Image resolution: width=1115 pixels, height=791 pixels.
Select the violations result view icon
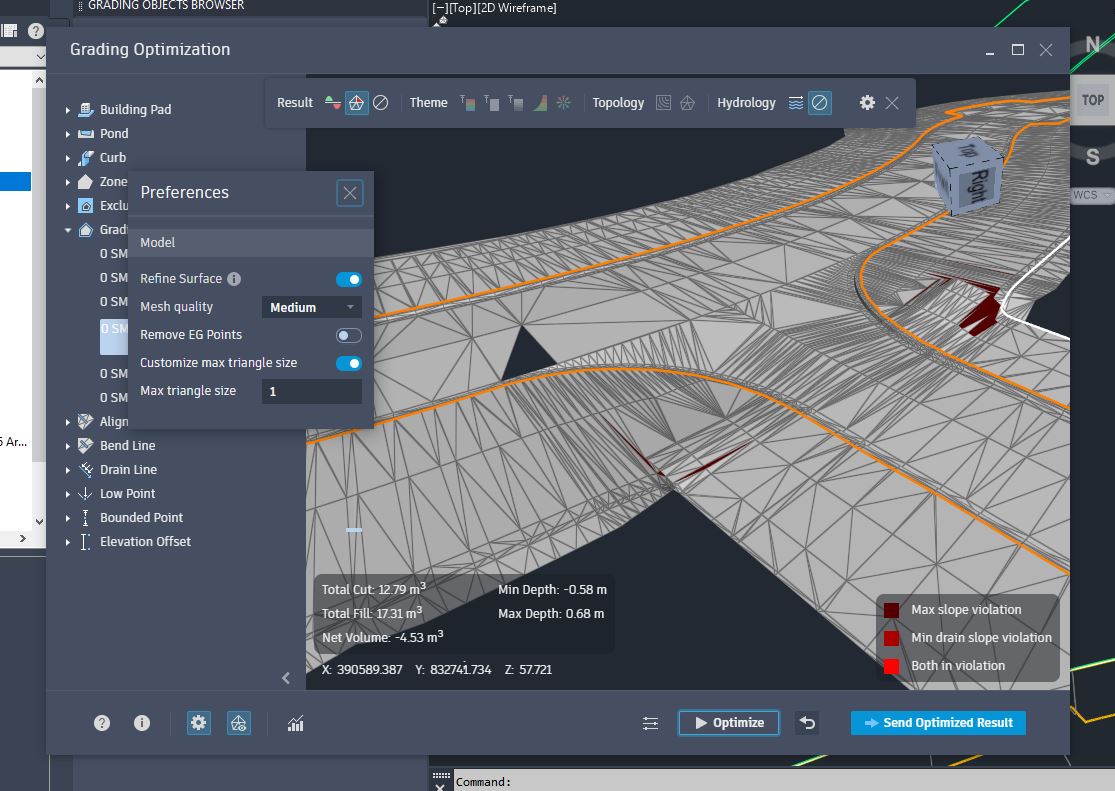pyautogui.click(x=356, y=102)
